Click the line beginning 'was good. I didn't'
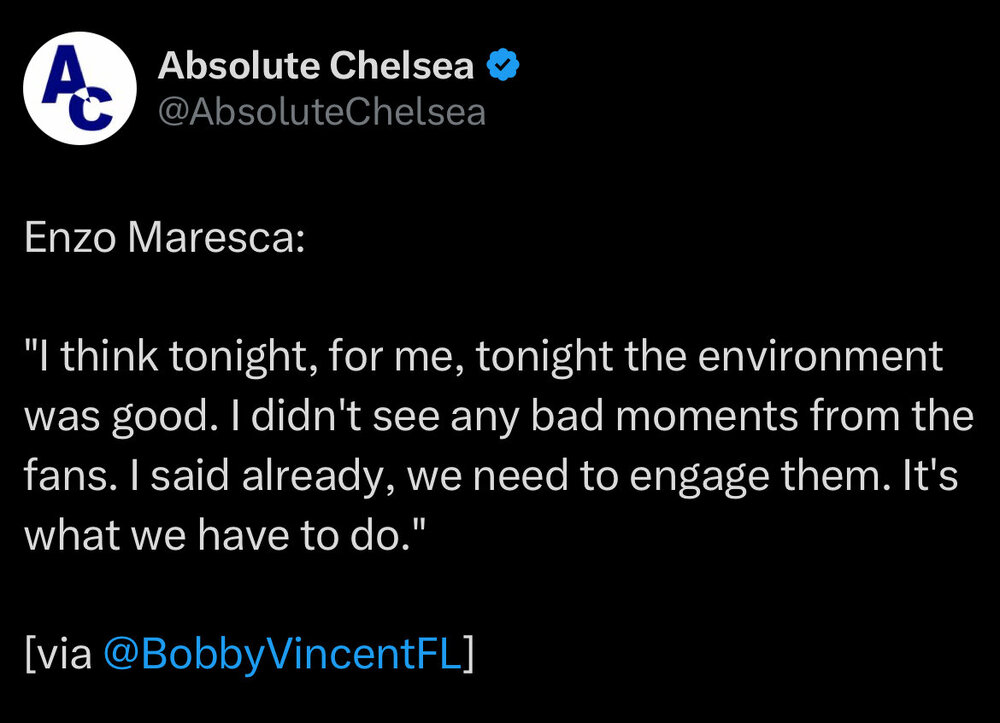 [499, 416]
